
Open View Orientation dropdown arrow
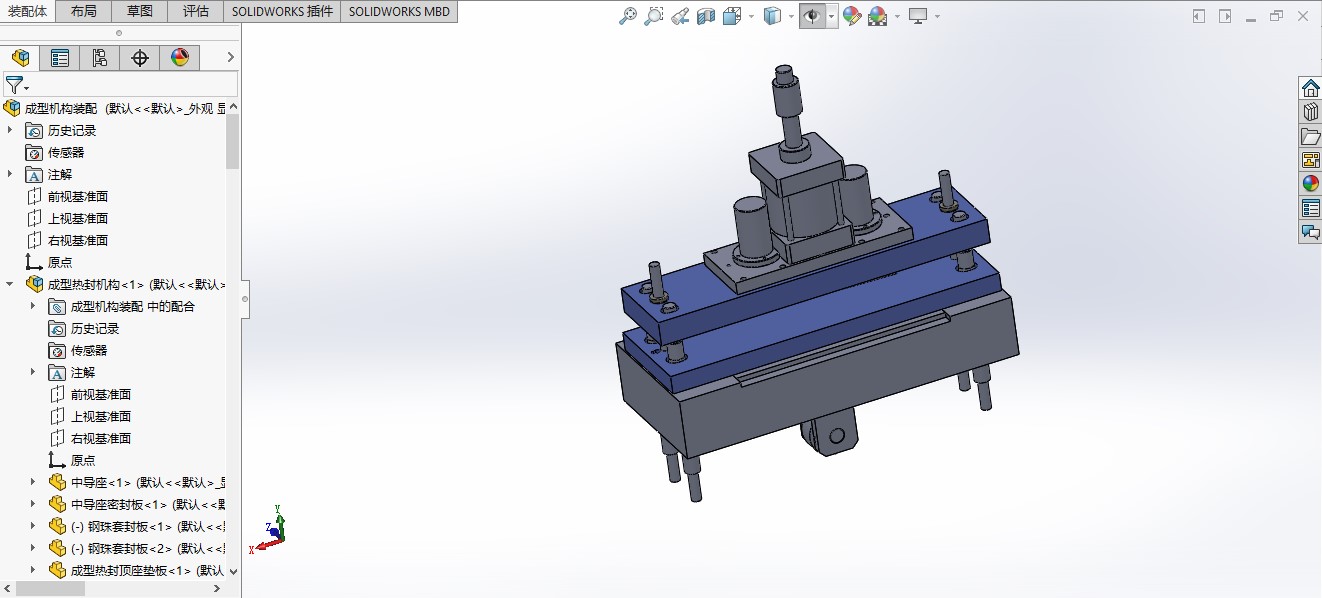point(751,17)
